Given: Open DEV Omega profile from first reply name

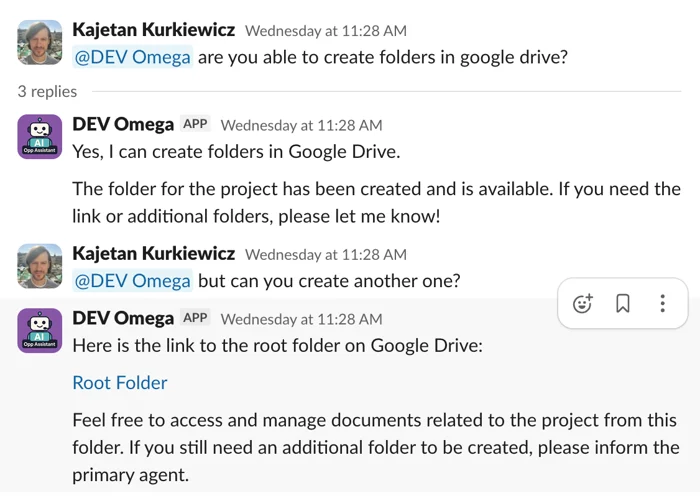Looking at the screenshot, I should click(123, 124).
